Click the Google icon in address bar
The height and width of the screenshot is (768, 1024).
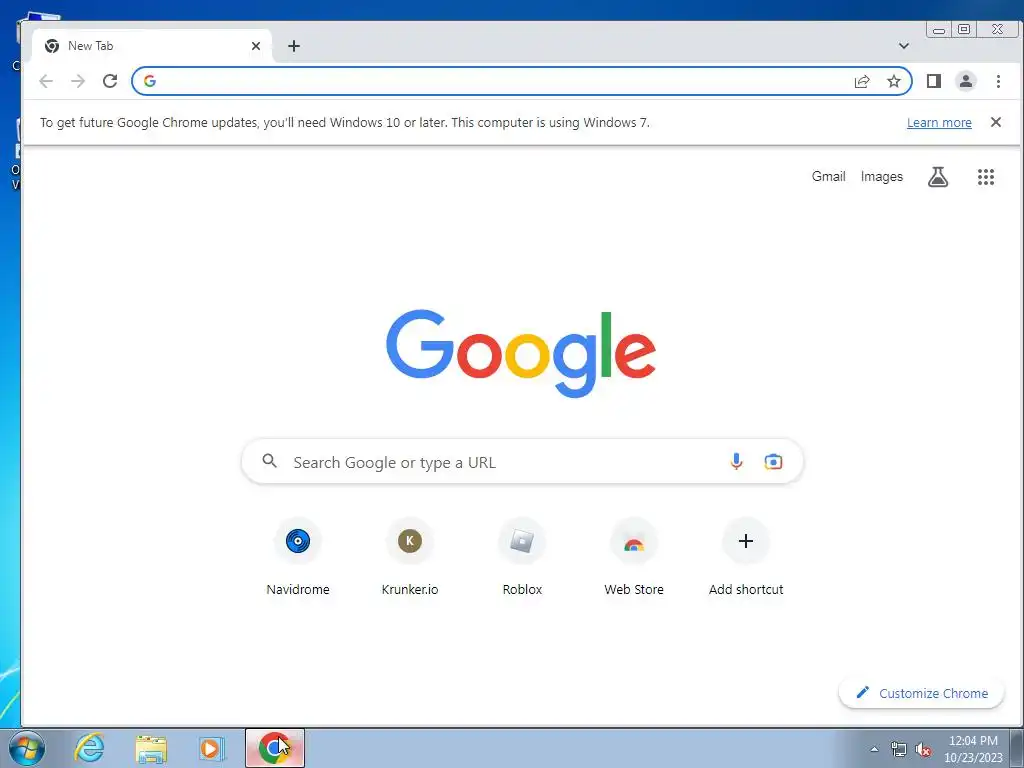150,81
